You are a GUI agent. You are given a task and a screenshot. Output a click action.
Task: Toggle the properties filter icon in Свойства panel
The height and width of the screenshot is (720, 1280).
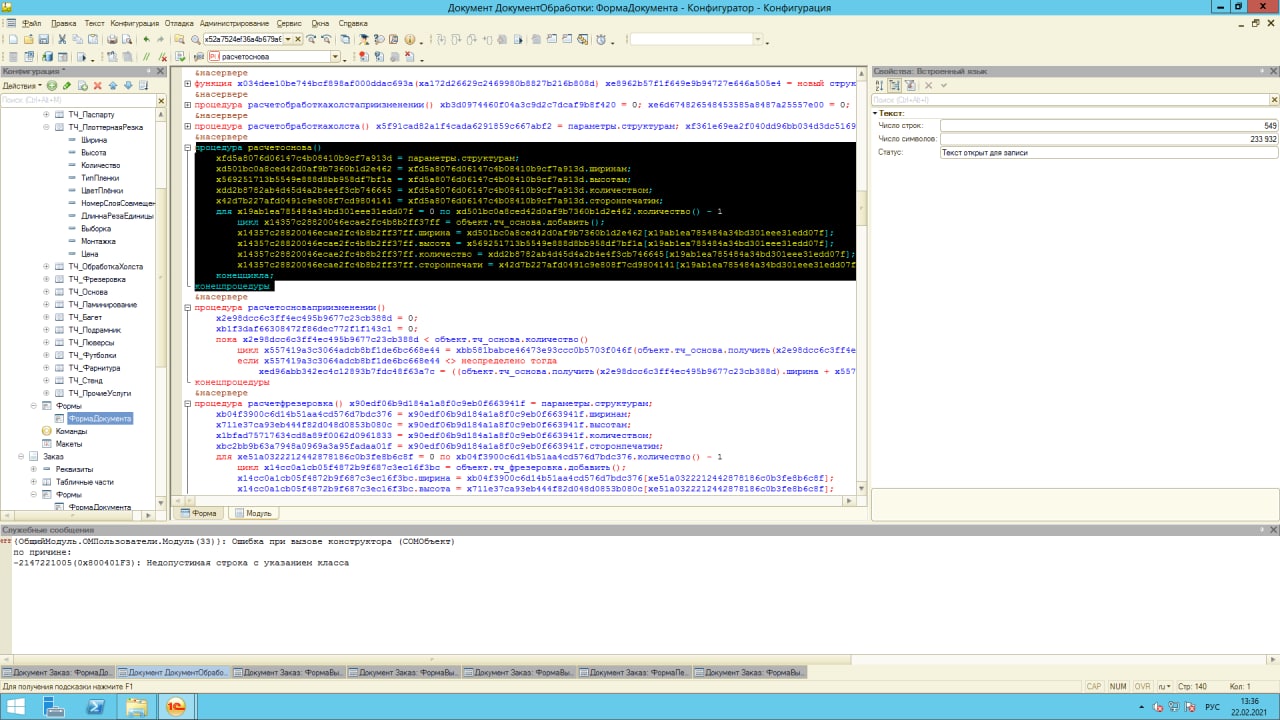tap(910, 86)
